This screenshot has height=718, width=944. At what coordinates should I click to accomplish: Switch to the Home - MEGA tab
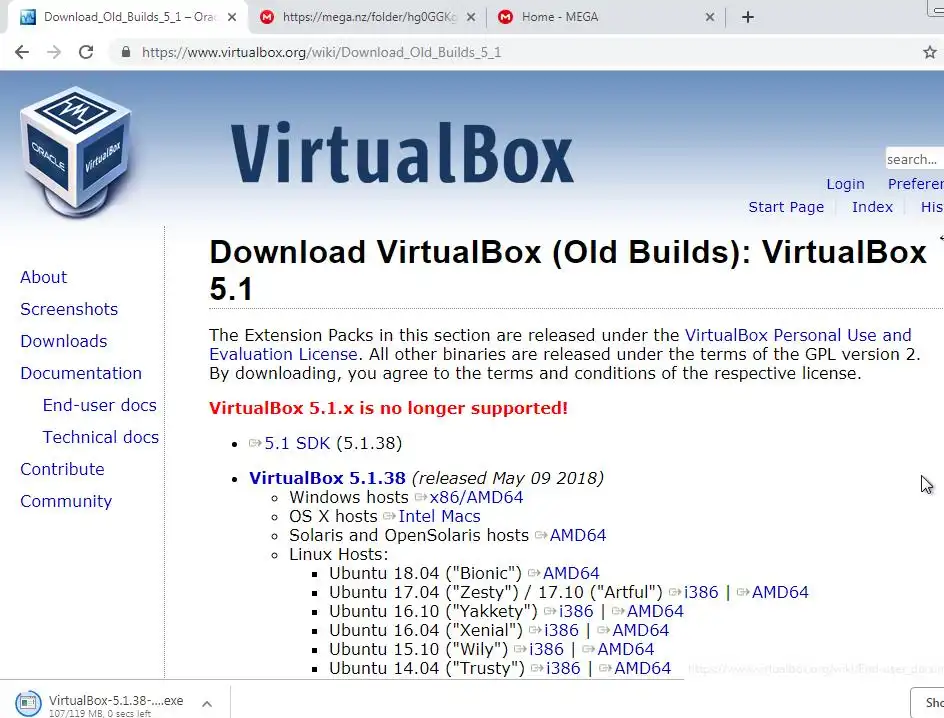coord(607,17)
